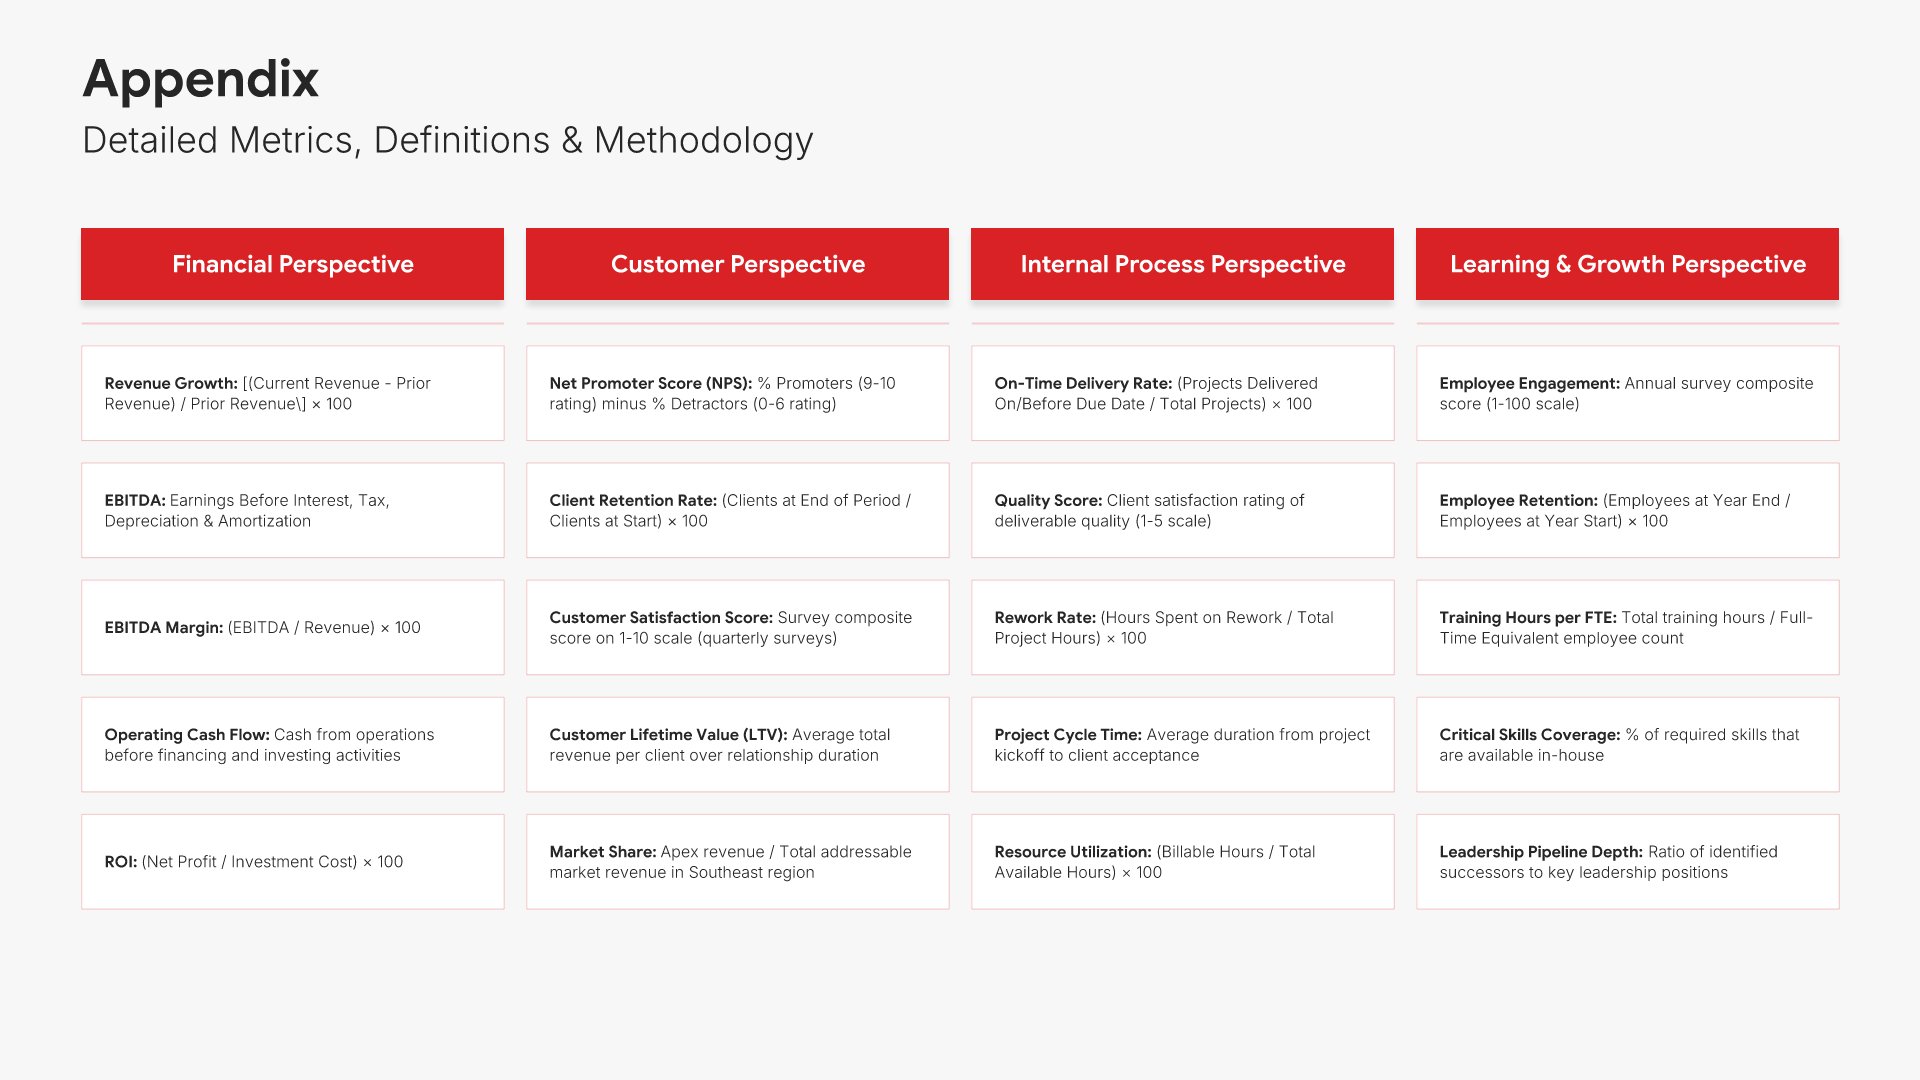Click the Net Promoter Score card
The image size is (1920, 1080).
click(x=737, y=393)
